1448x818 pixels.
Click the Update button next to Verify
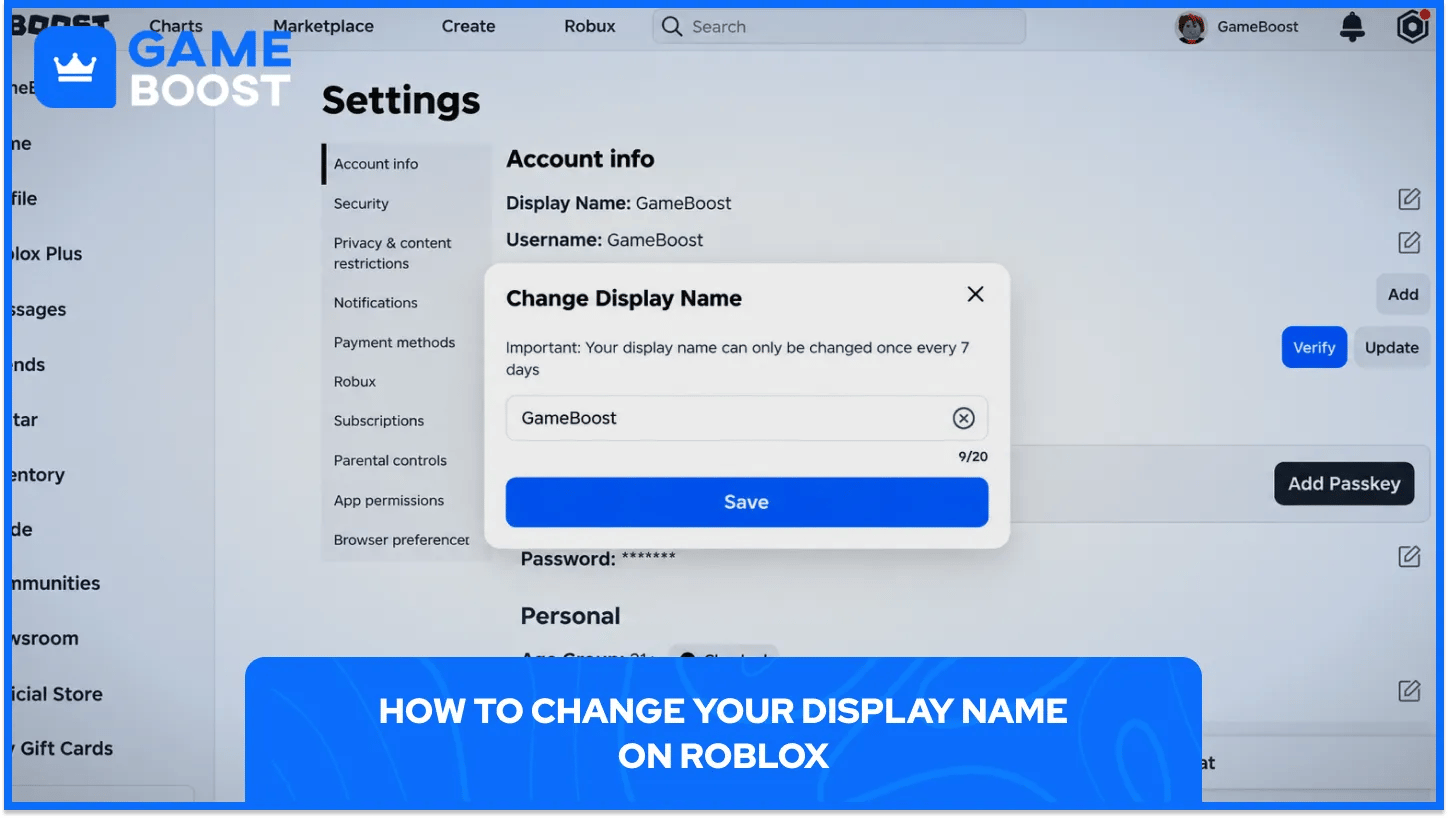click(1391, 347)
